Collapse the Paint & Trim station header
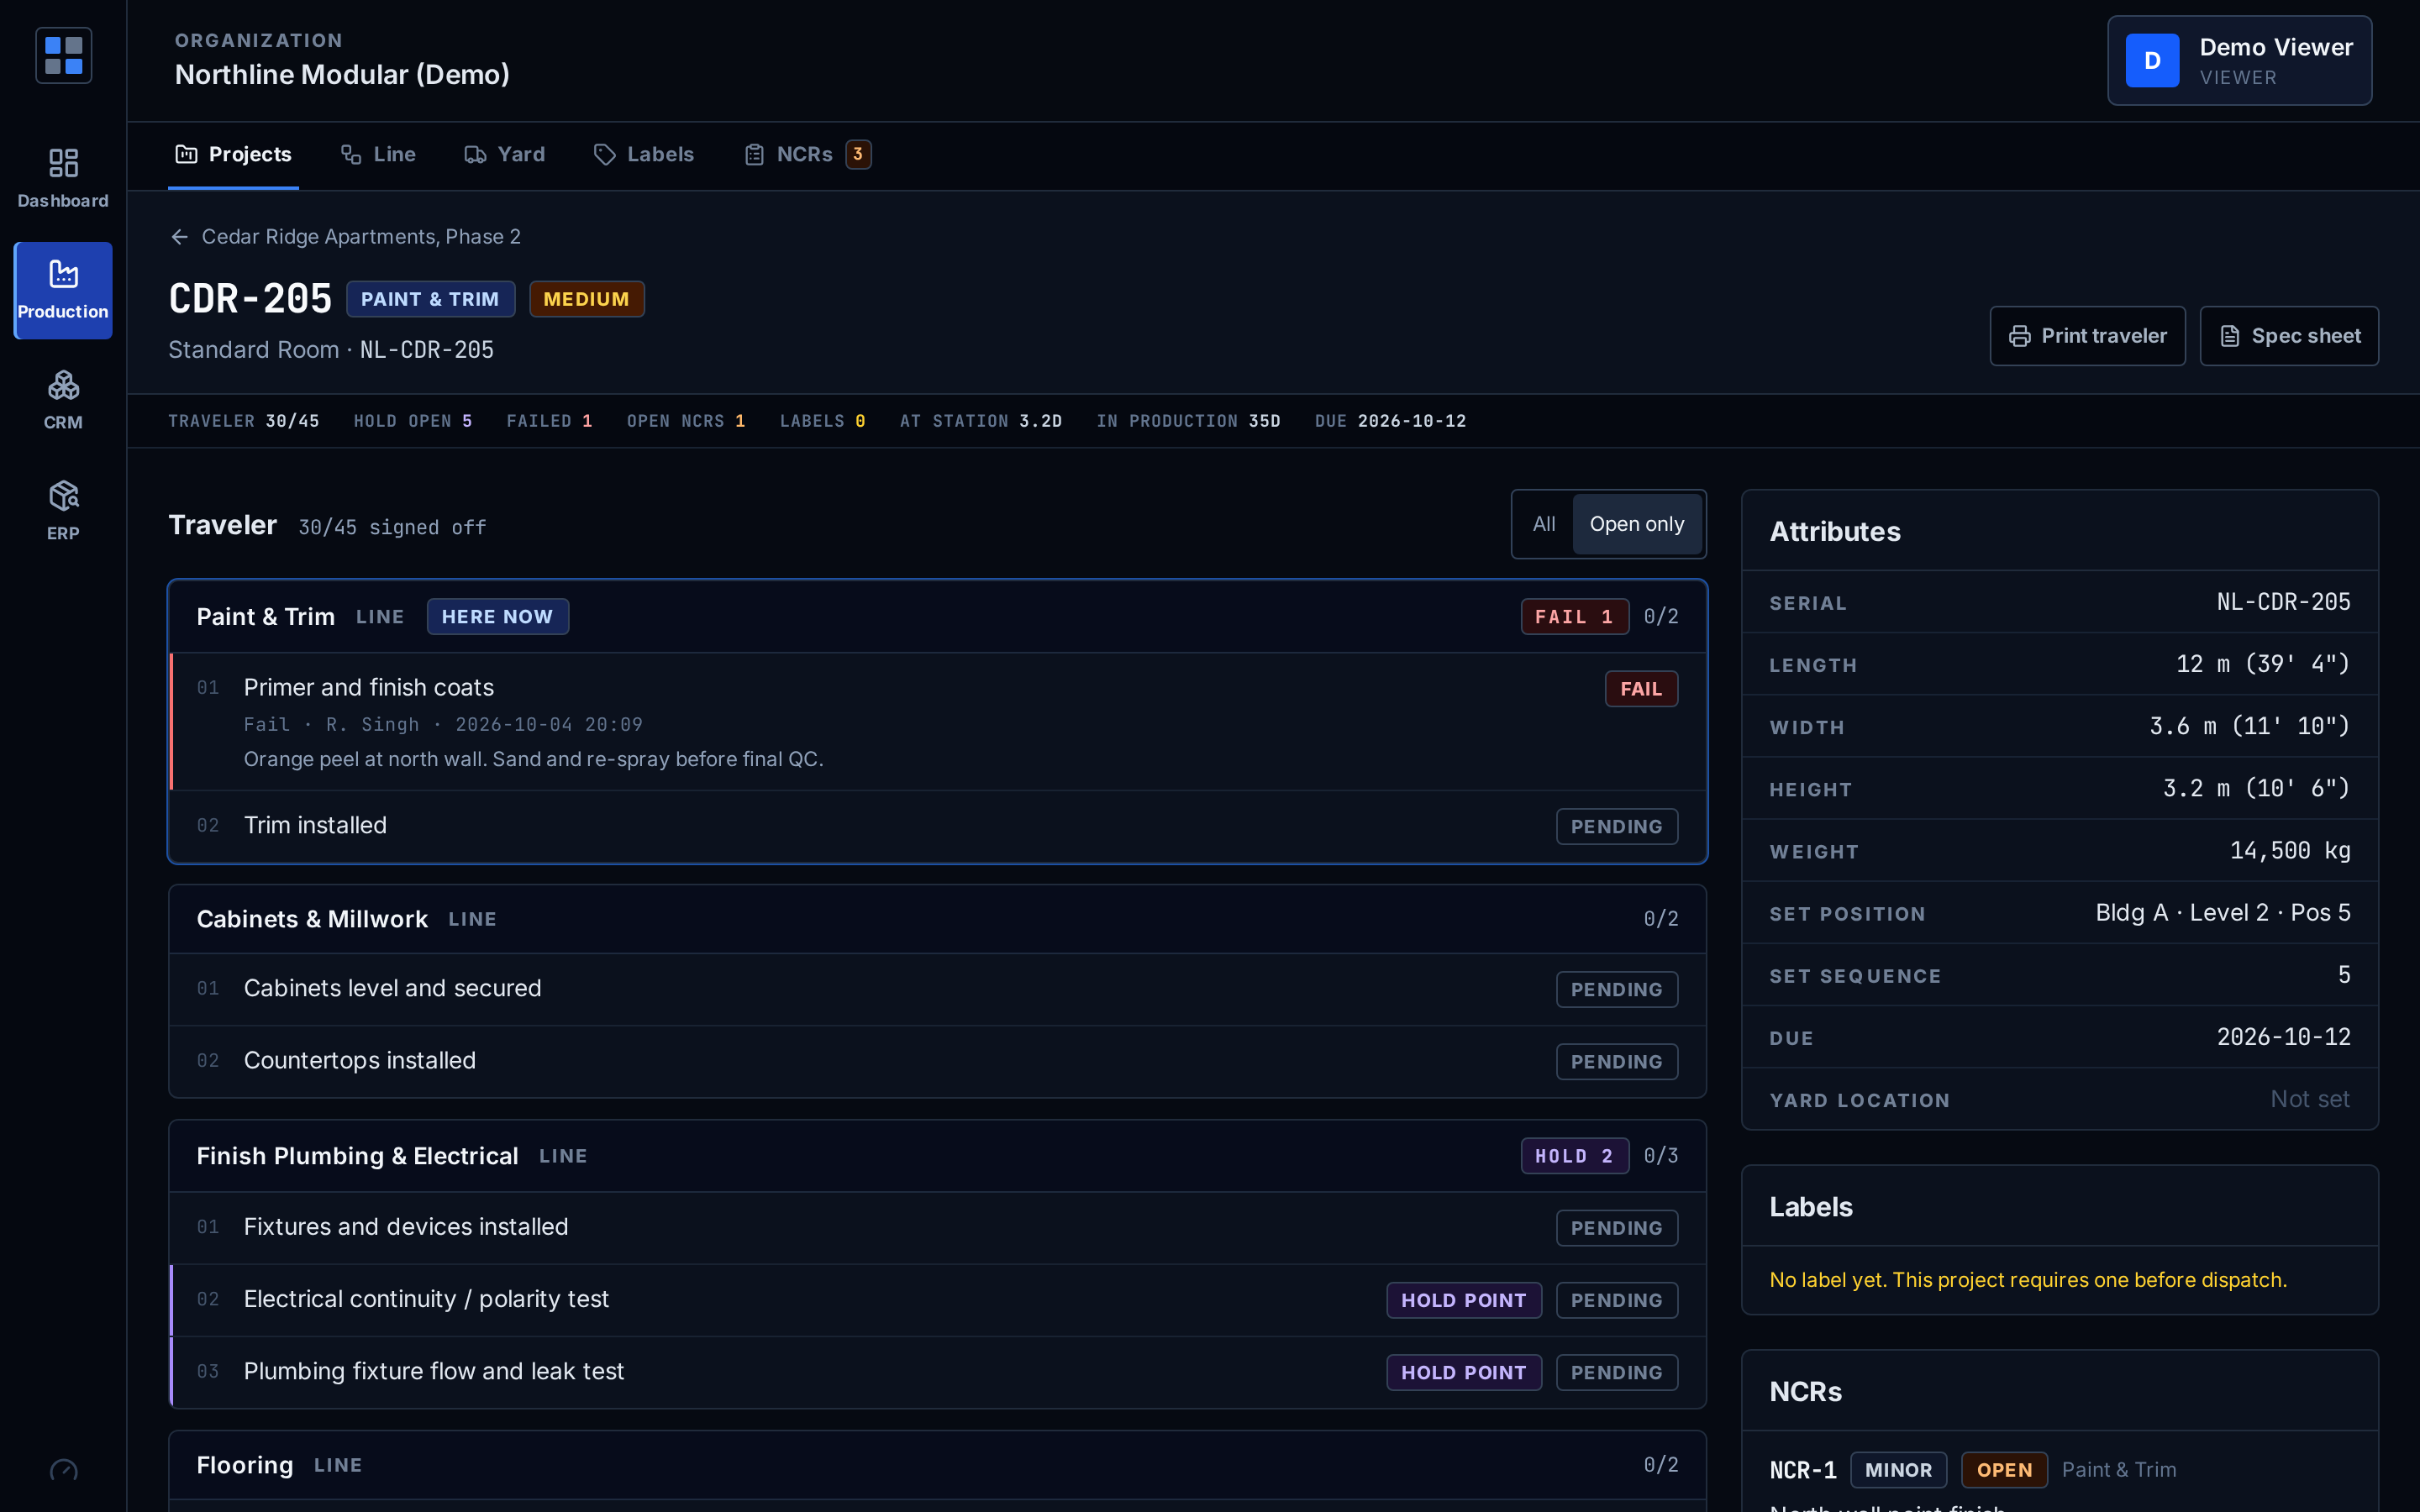 (x=937, y=617)
